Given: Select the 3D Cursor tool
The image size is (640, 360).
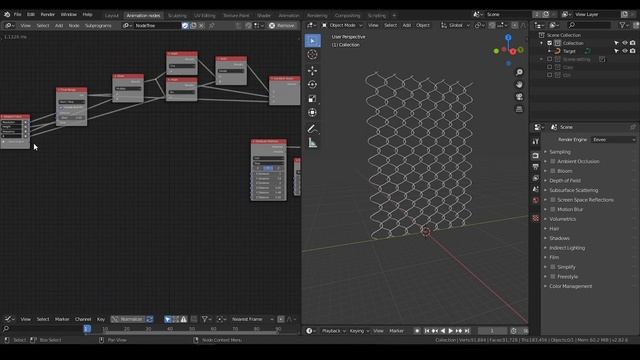Looking at the screenshot, I should tap(312, 55).
